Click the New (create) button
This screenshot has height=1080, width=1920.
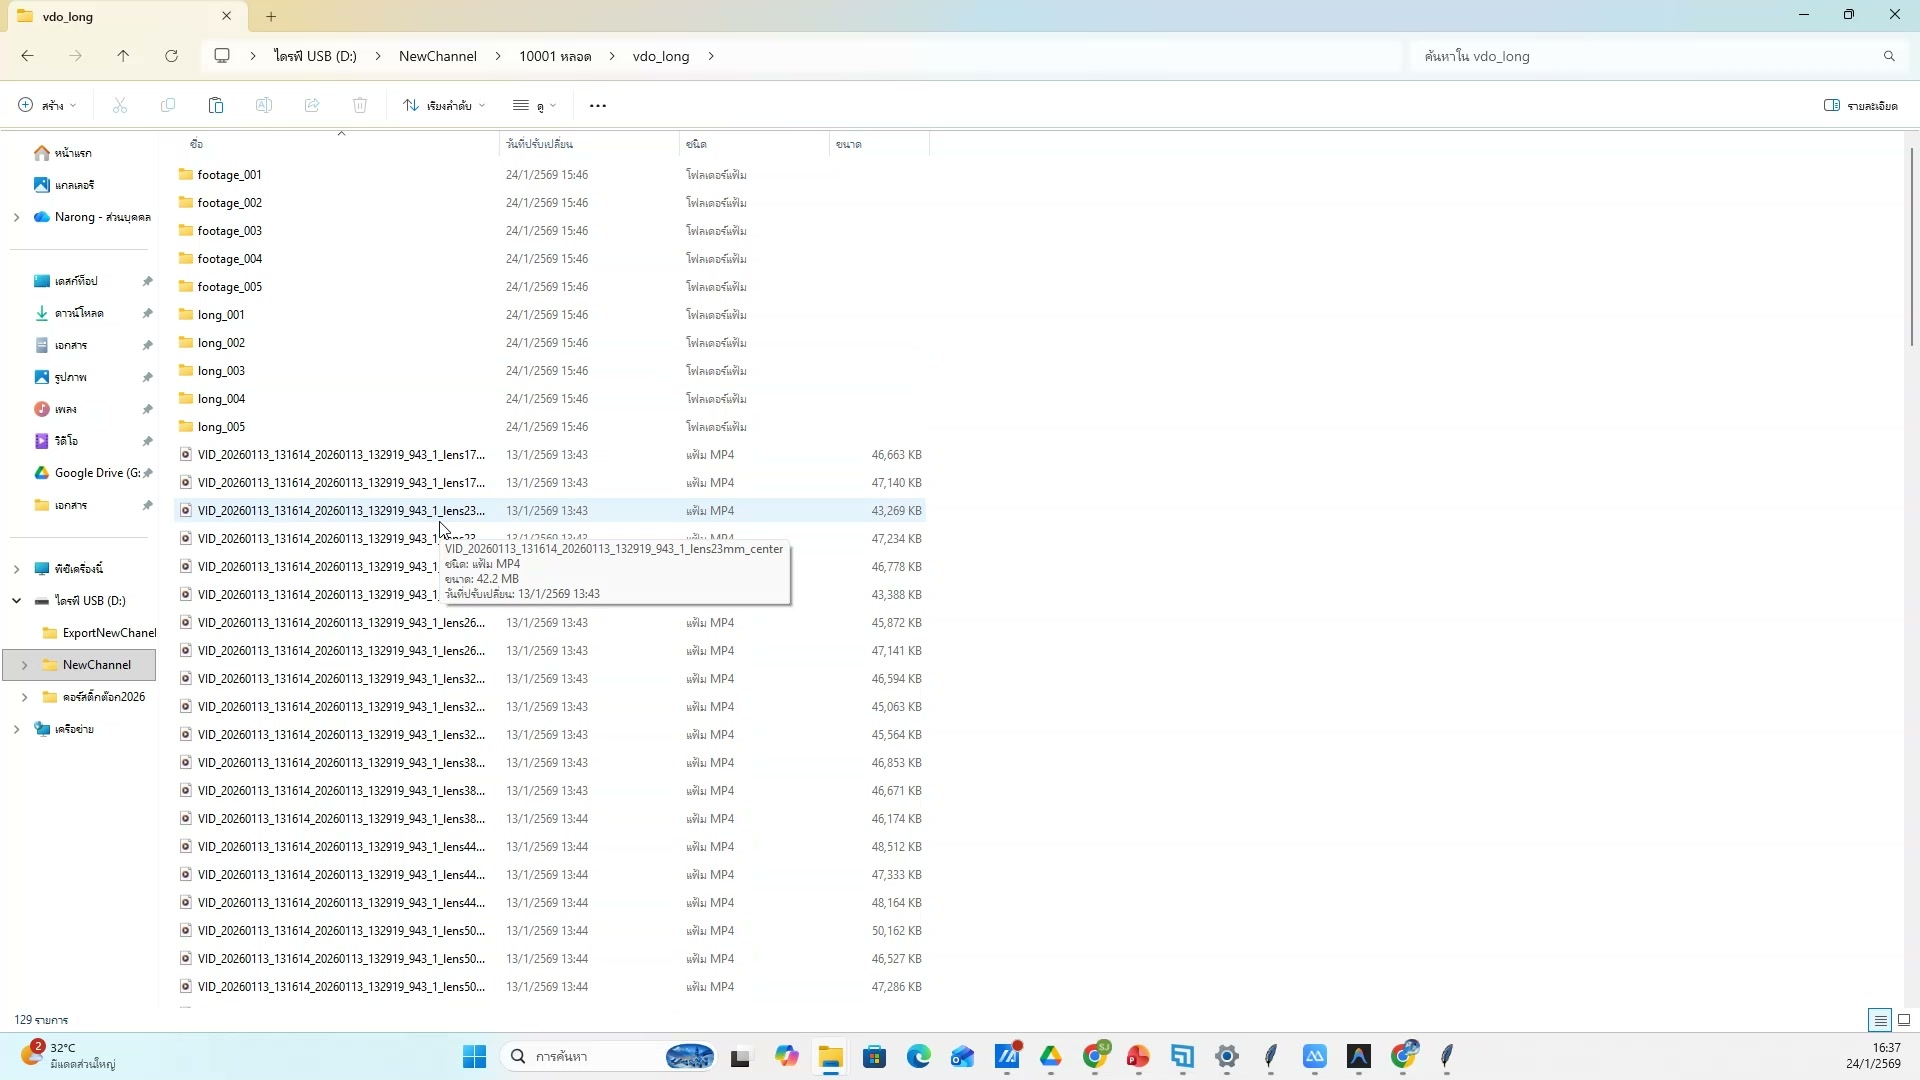[46, 105]
